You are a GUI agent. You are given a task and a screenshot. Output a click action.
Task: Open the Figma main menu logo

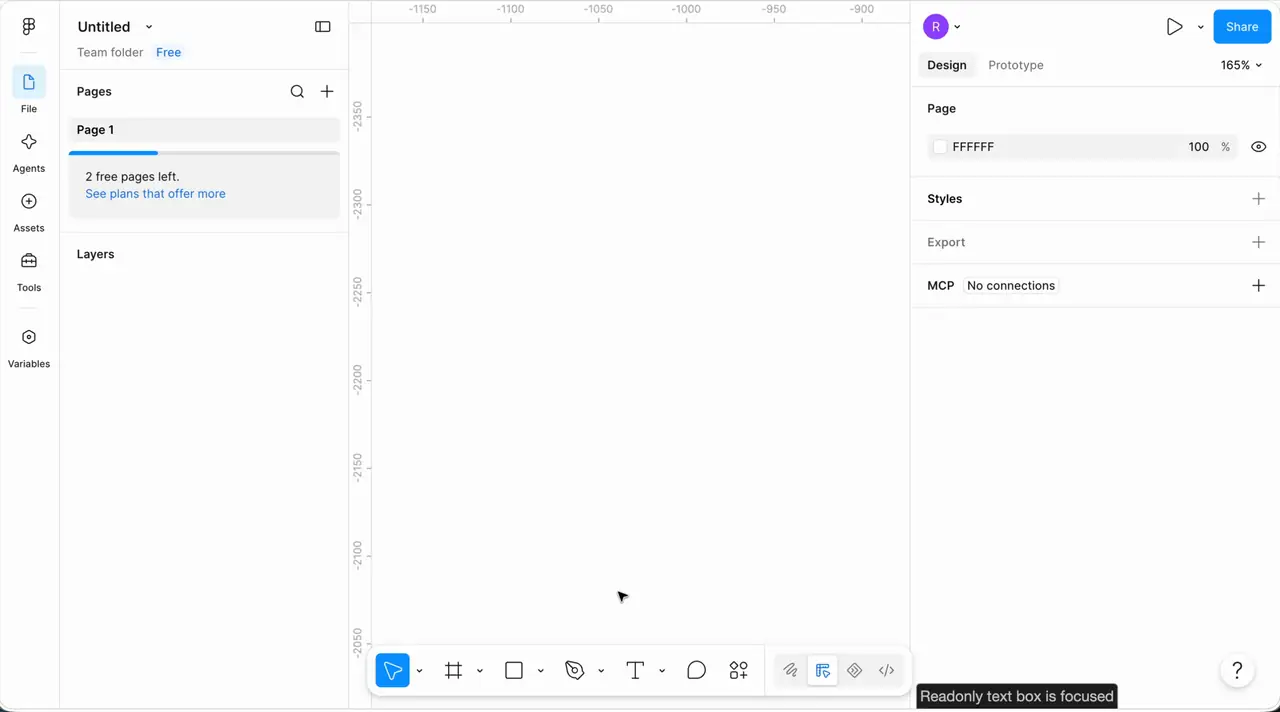pyautogui.click(x=29, y=27)
